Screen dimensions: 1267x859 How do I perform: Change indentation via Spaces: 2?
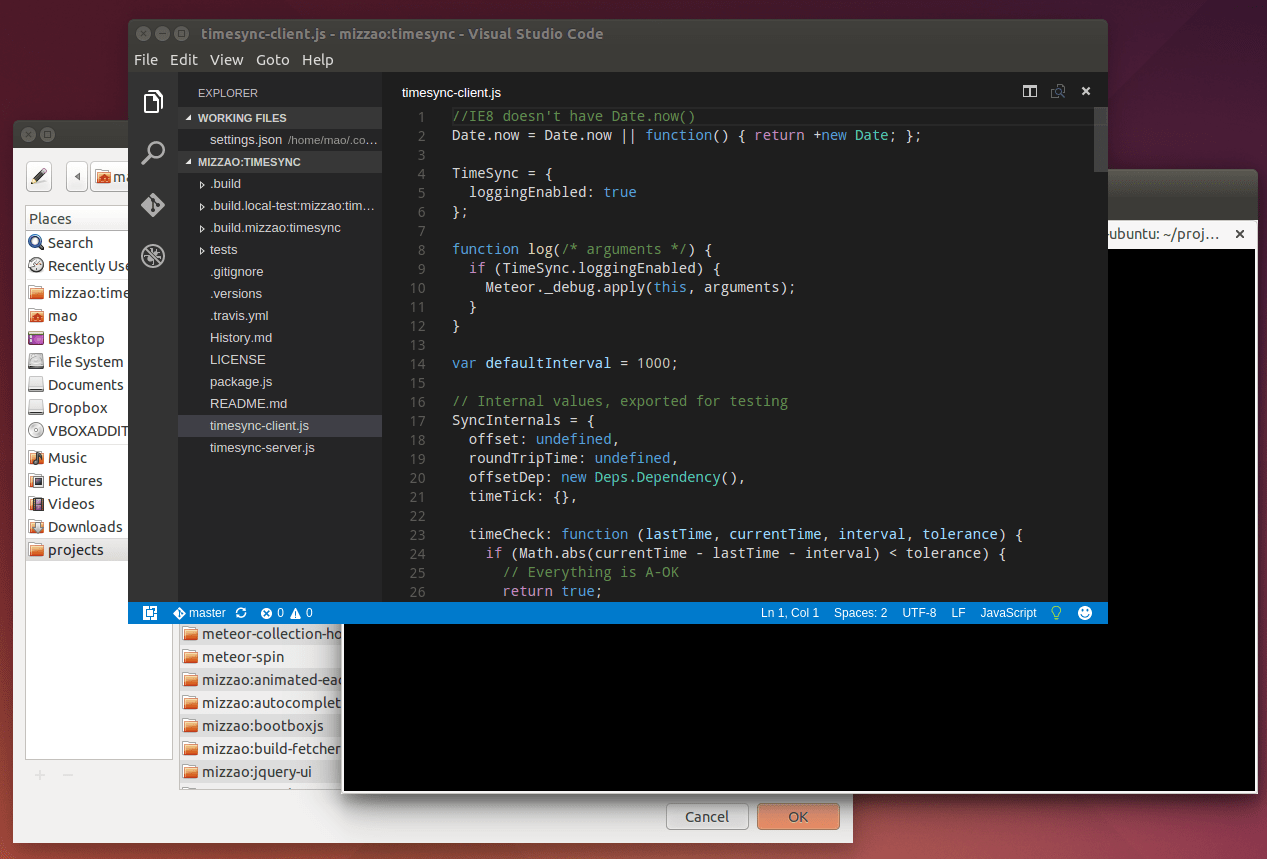tap(860, 613)
